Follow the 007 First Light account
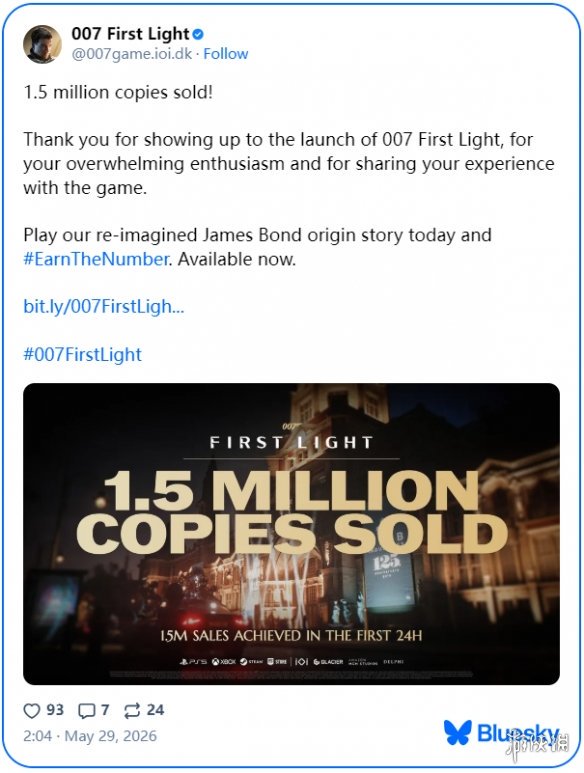The image size is (584, 773). coord(226,54)
